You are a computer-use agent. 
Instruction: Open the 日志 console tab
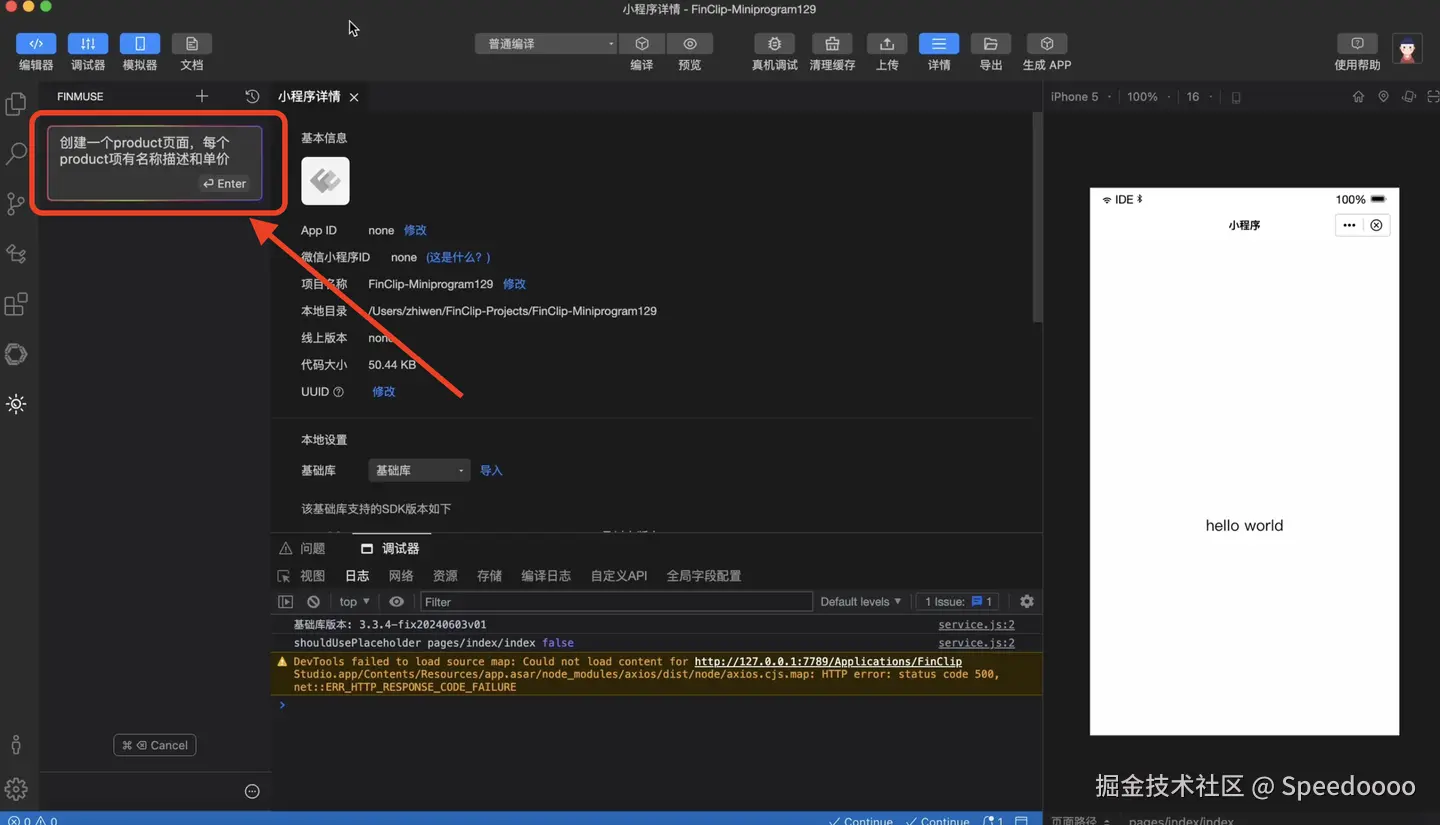tap(357, 576)
